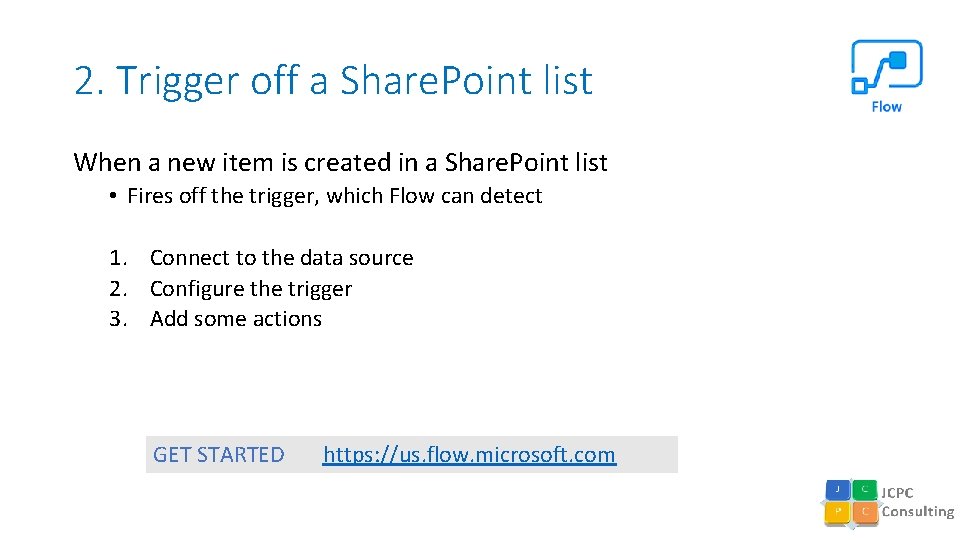Click the GET STARTED text
Image resolution: width=960 pixels, height=540 pixels.
(x=218, y=455)
